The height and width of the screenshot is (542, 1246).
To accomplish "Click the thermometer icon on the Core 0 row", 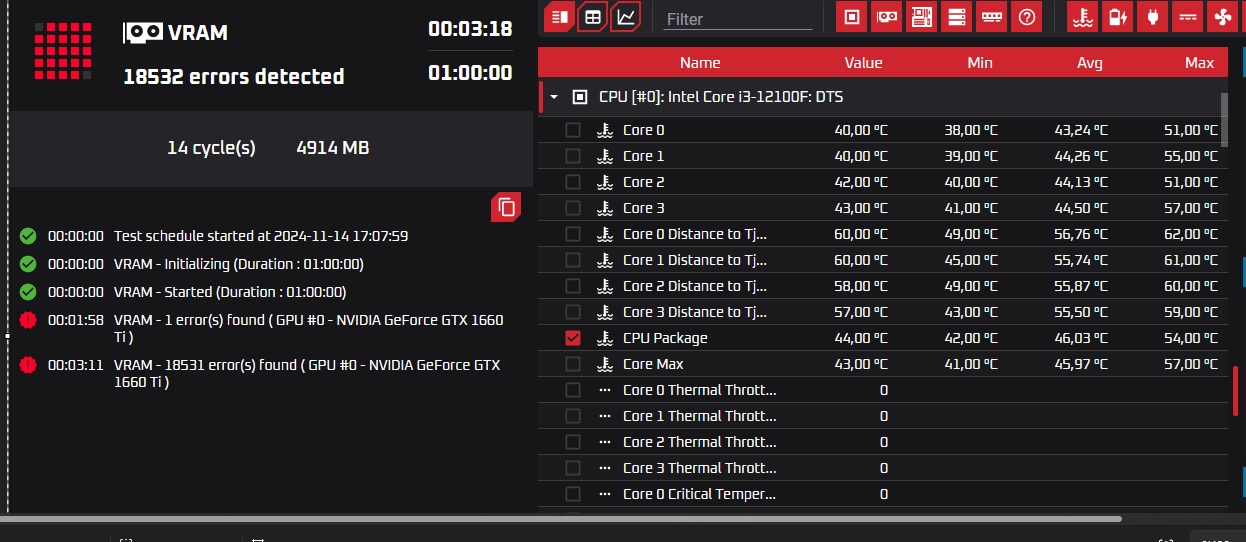I will tap(604, 130).
